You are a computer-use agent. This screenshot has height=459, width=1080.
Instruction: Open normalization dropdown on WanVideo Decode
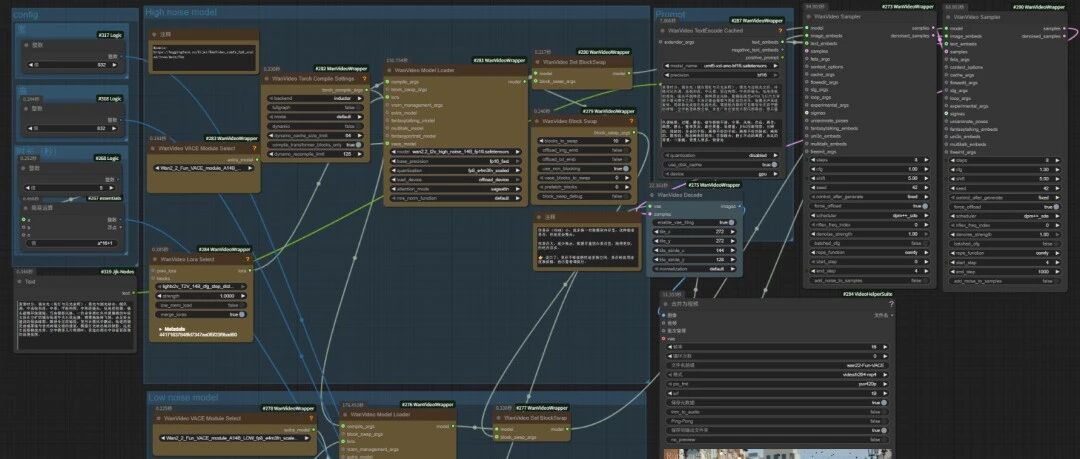694,269
